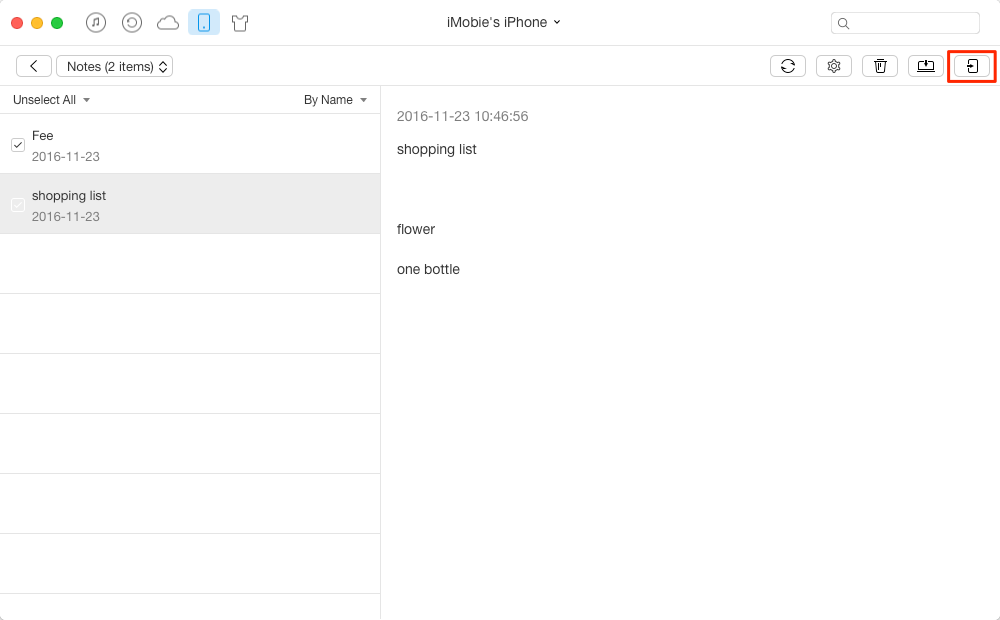Delete selected notes with trash icon

pos(880,66)
